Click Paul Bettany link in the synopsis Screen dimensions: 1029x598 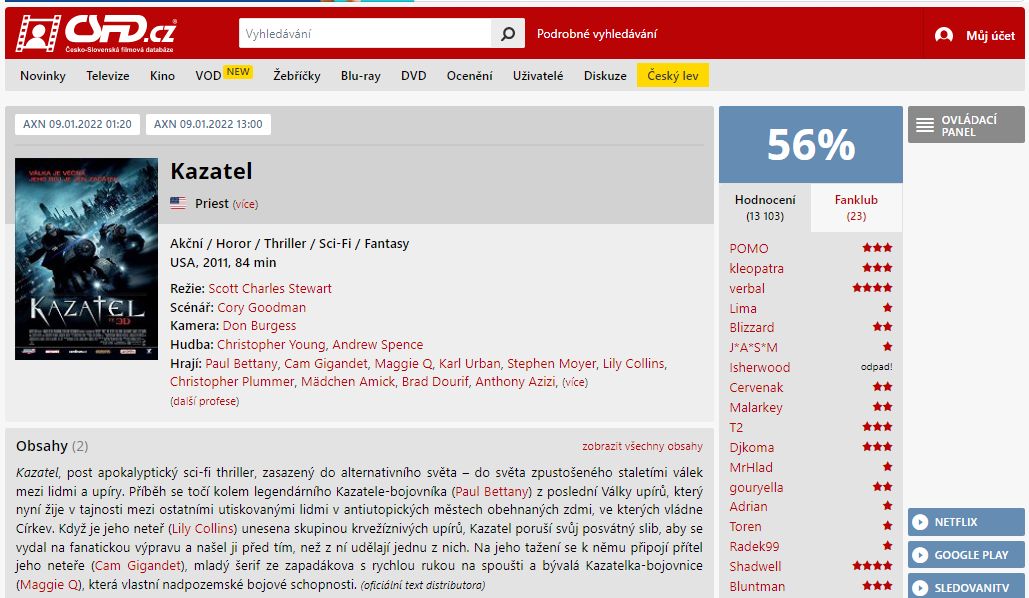pos(492,491)
